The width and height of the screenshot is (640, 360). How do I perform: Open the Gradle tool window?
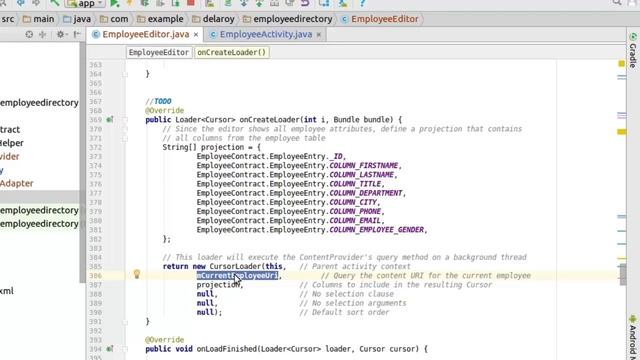pos(633,51)
